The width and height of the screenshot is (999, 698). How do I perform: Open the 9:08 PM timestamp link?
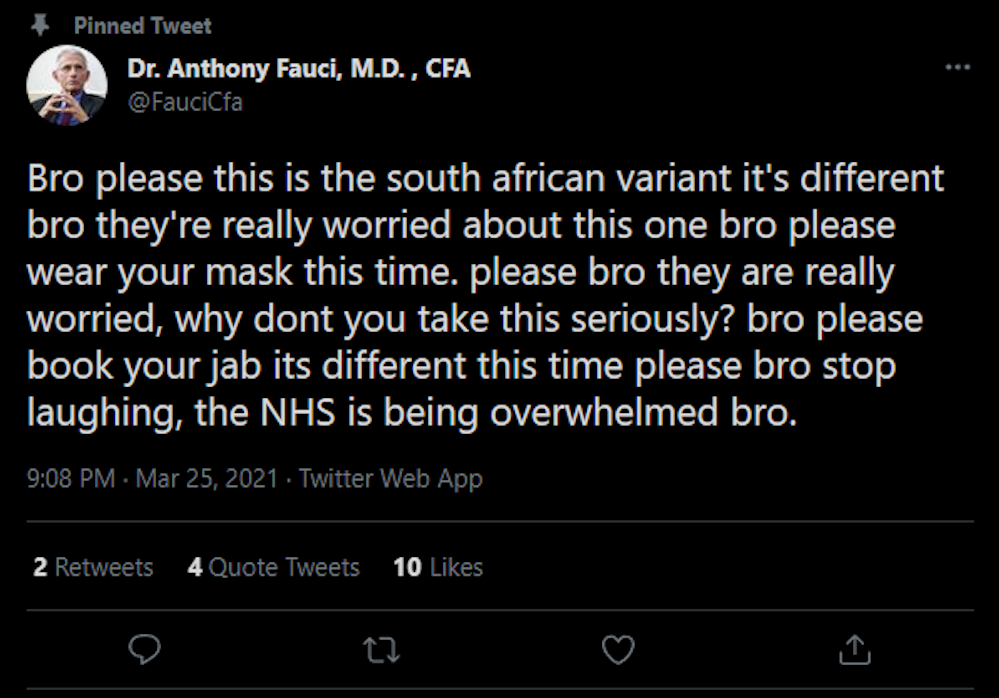click(x=71, y=478)
